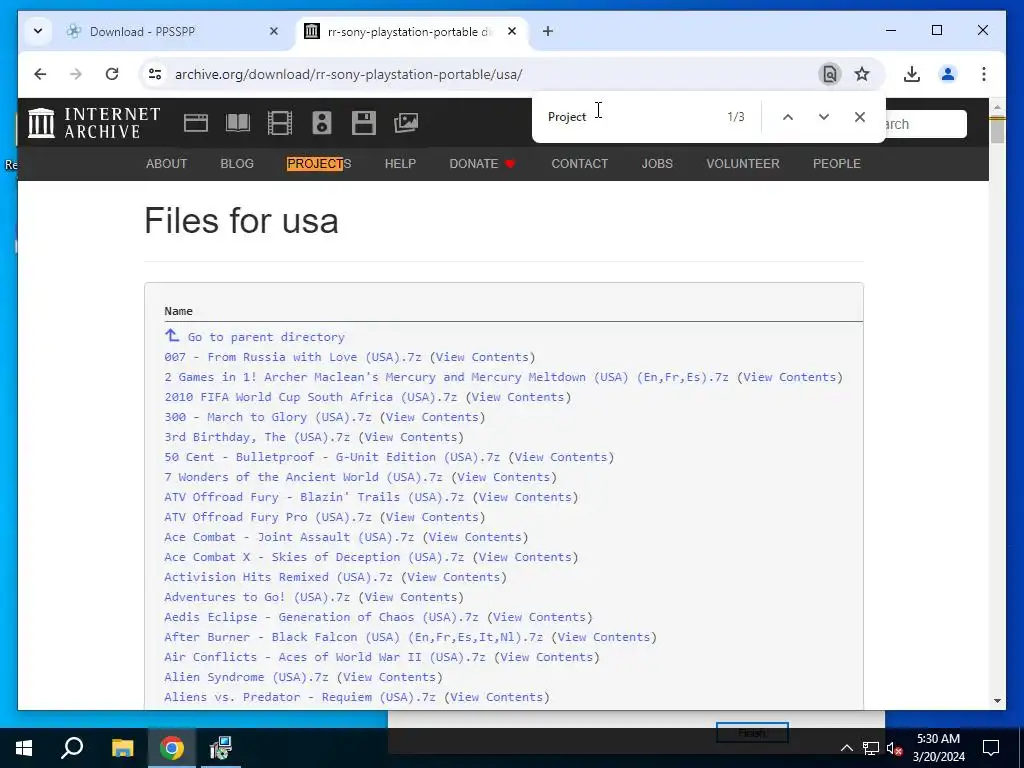Close the find bar
The width and height of the screenshot is (1024, 768).
(859, 117)
